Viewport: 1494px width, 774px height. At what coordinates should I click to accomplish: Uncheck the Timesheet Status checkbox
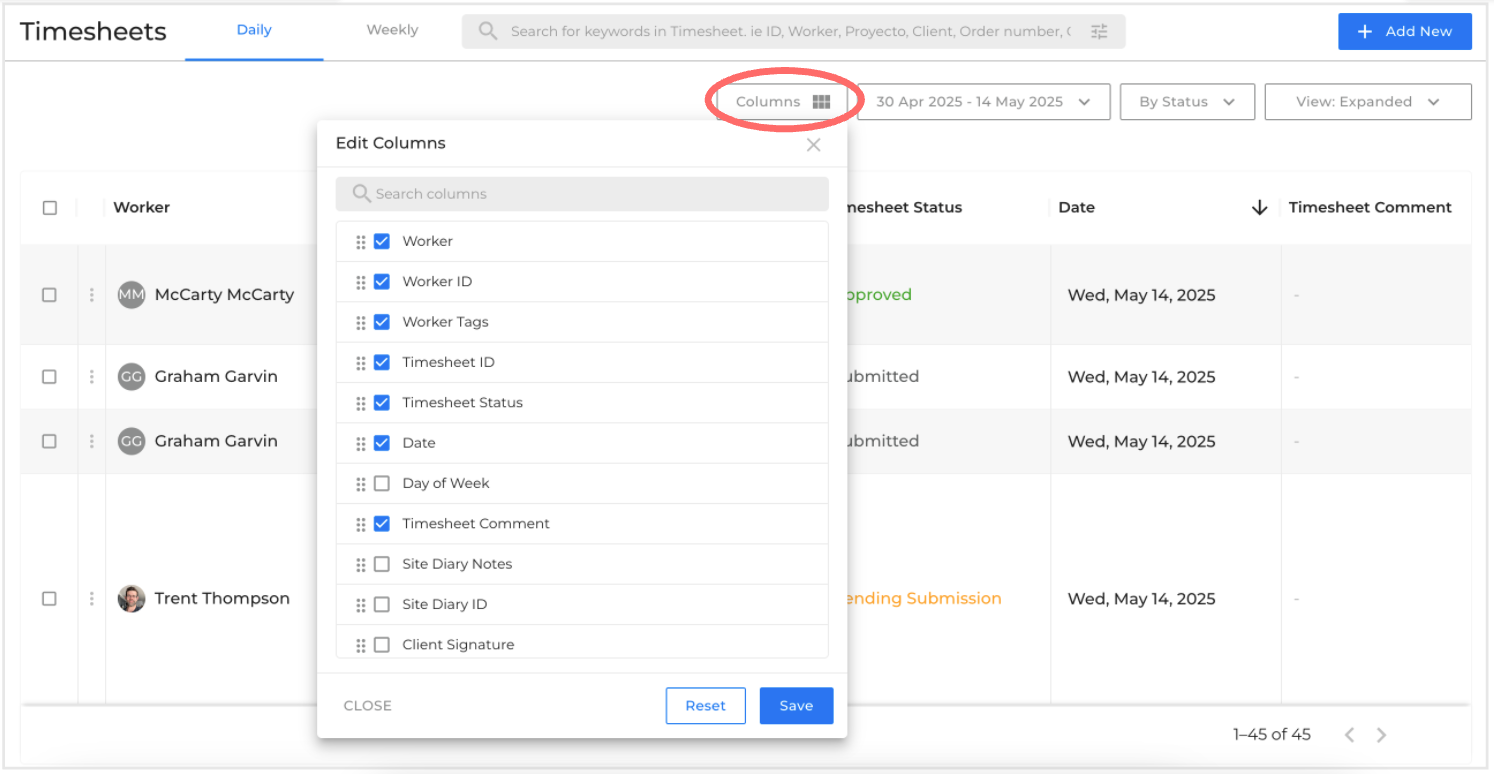click(381, 402)
